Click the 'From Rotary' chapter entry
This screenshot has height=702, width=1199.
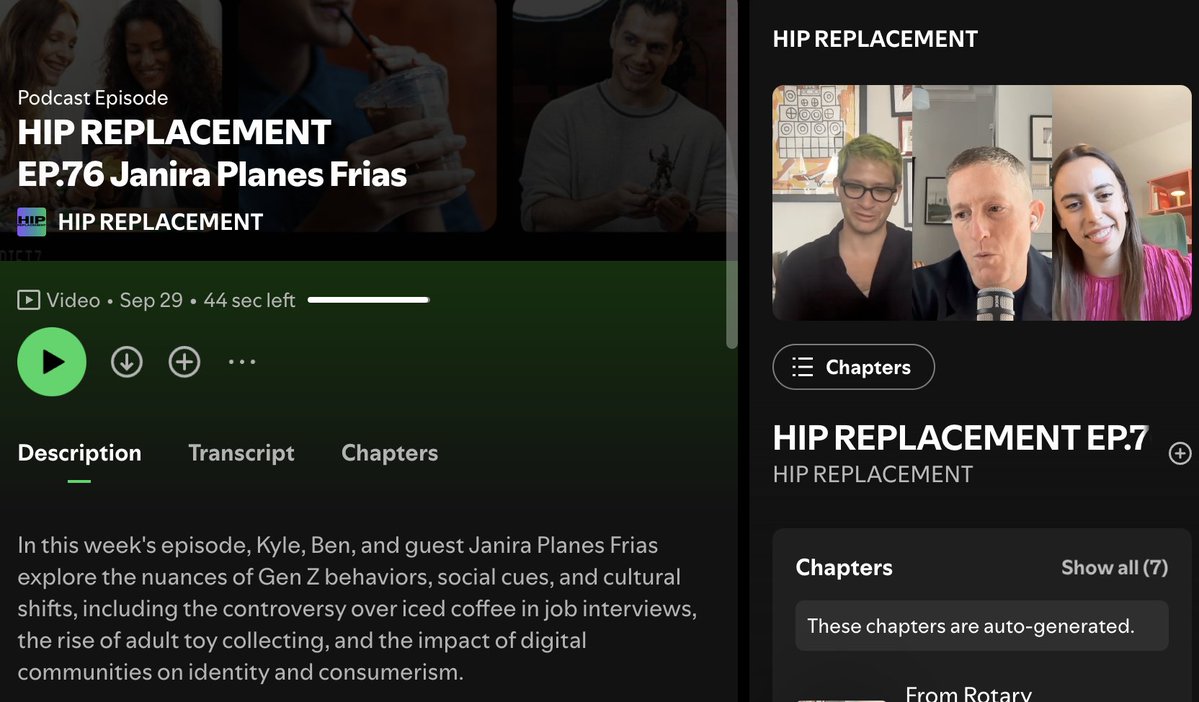968,694
